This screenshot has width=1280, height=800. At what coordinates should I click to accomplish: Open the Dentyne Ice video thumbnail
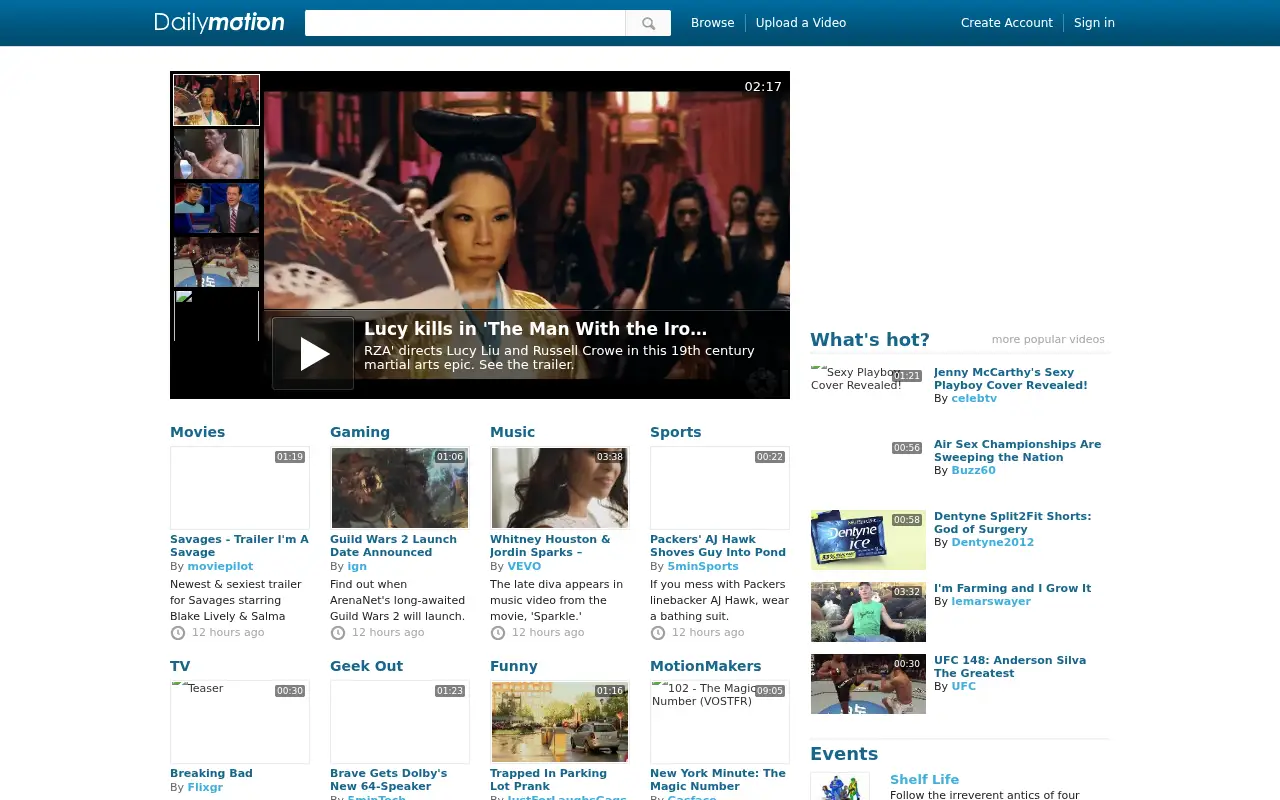[868, 540]
